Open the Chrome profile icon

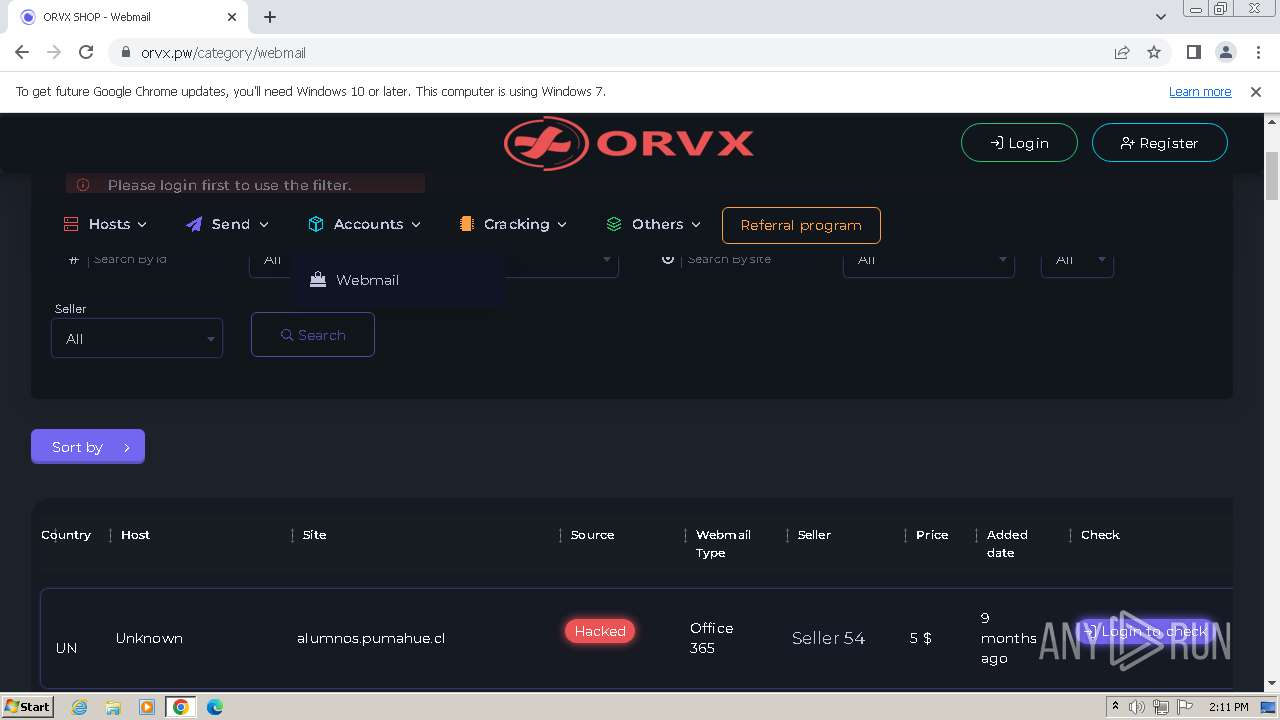coord(1226,52)
